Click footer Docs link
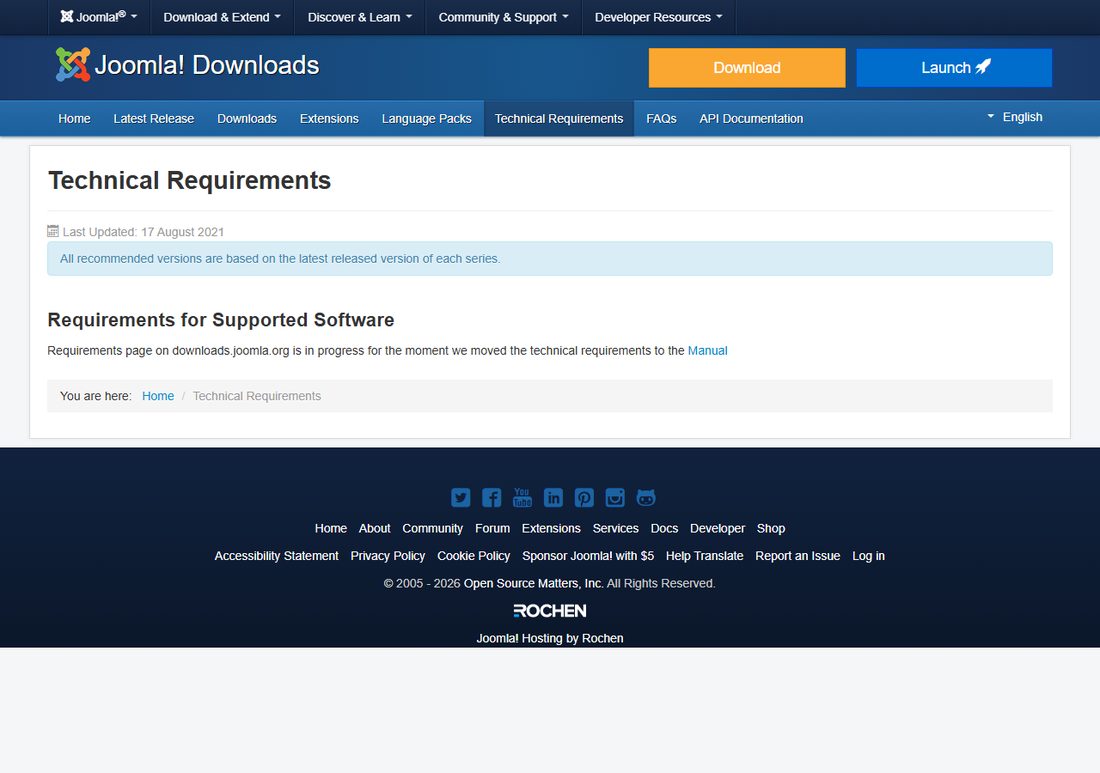Screen dimensions: 1100x773 664,528
